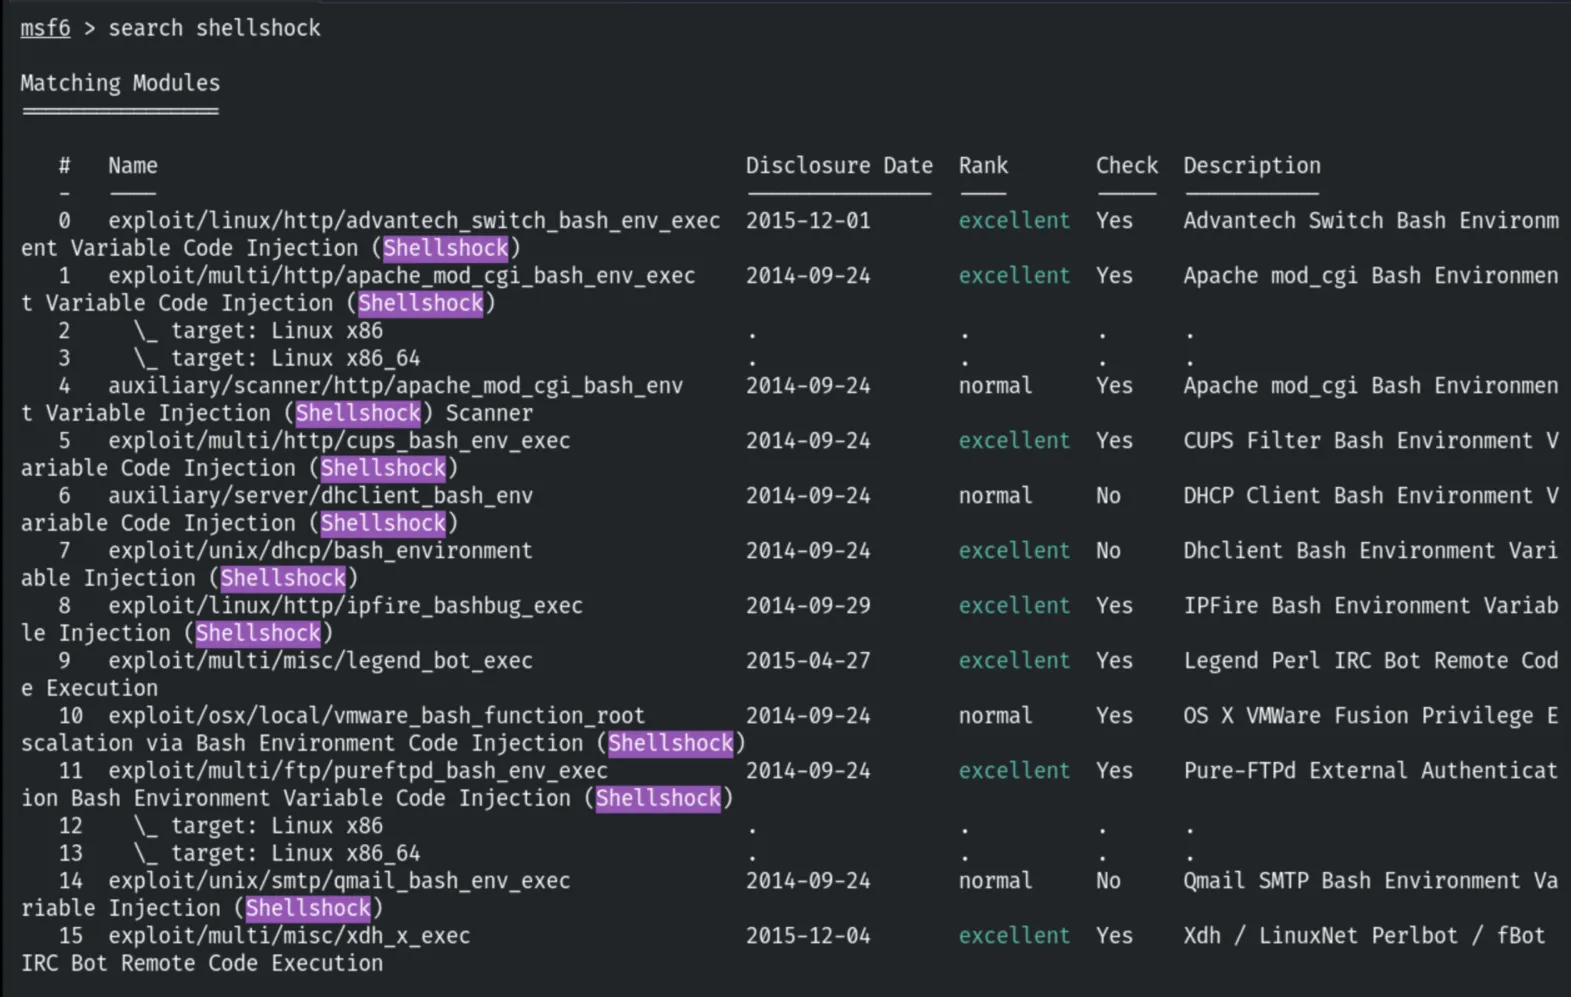Click auxiliary/scanner/http/apache_mod_cgi_bash_env path
1571x997 pixels.
(x=395, y=386)
